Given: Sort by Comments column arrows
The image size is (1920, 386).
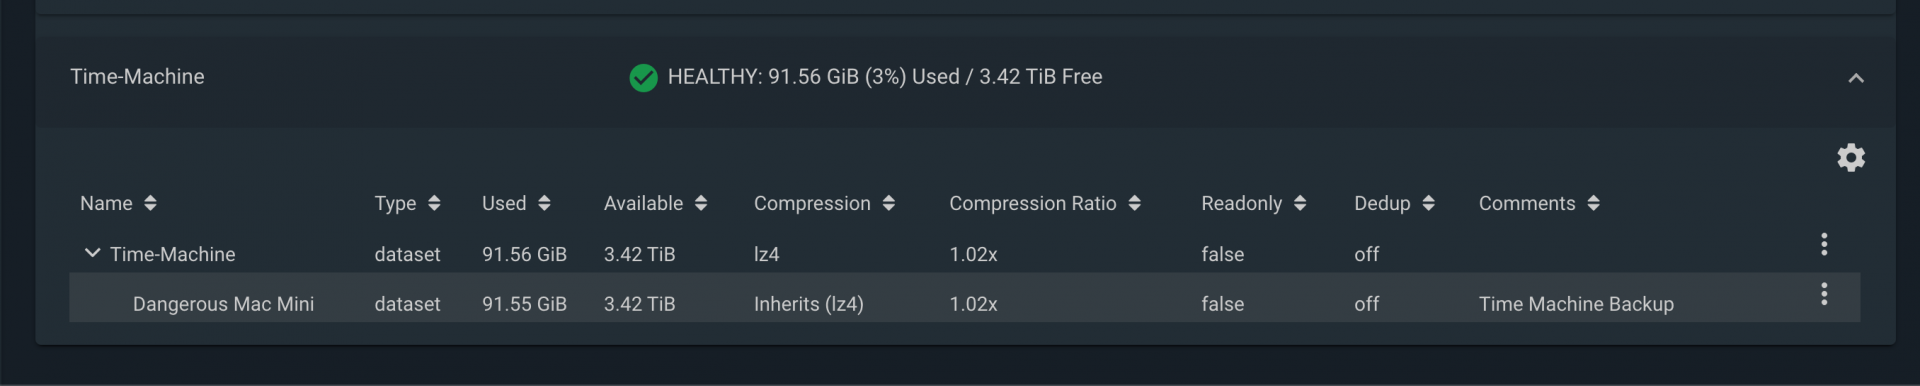Looking at the screenshot, I should [x=1593, y=203].
